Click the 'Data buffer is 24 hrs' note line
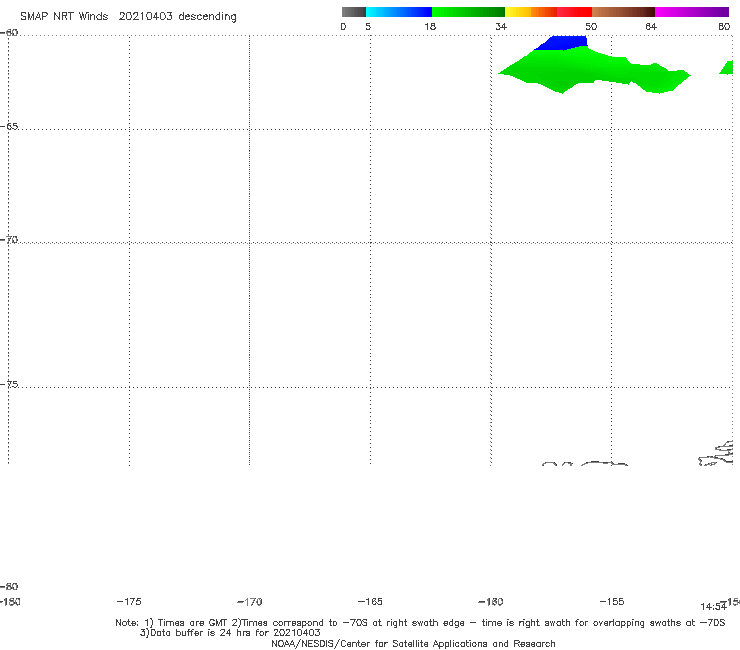Viewport: 740px width, 650px height. pyautogui.click(x=230, y=633)
